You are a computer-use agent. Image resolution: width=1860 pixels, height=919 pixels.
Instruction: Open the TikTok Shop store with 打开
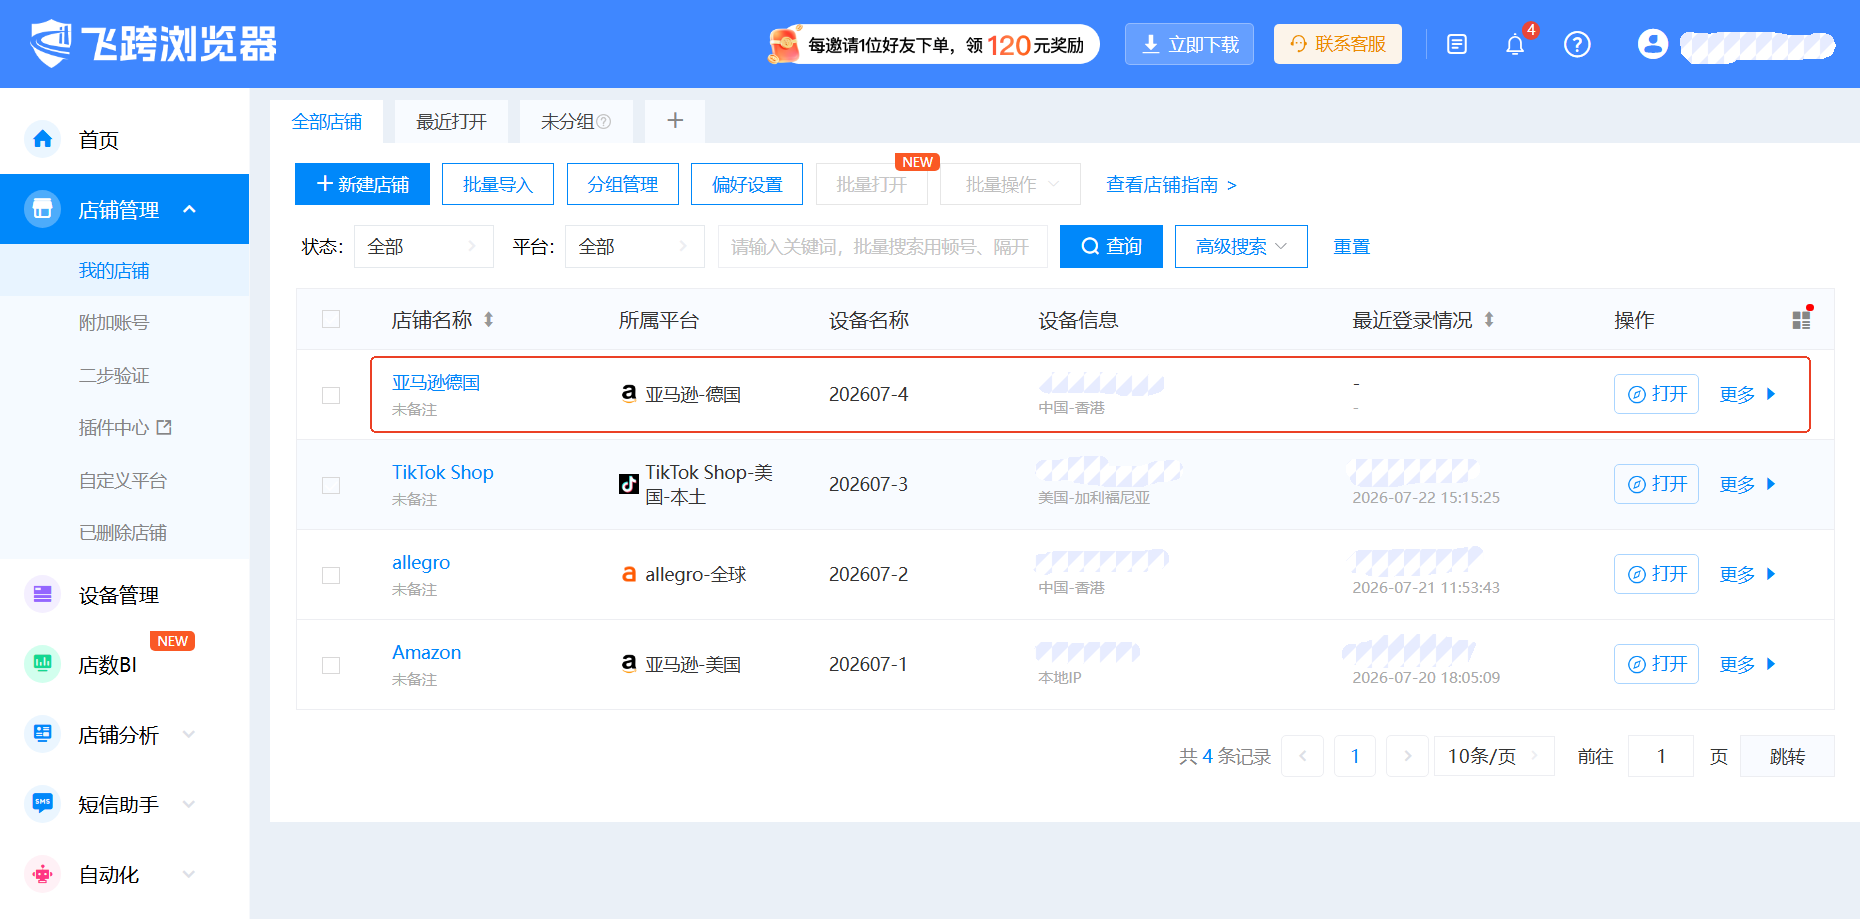[x=1656, y=484]
